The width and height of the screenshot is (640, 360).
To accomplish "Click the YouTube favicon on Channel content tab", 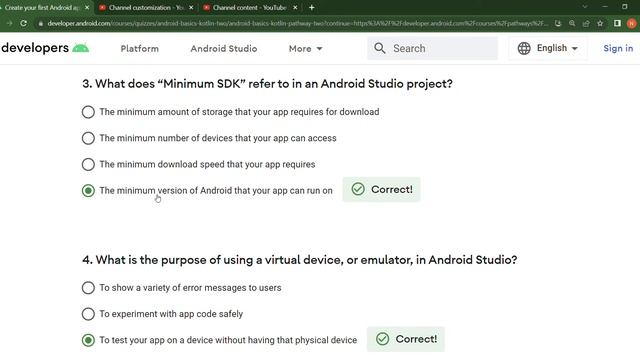I will coord(207,7).
